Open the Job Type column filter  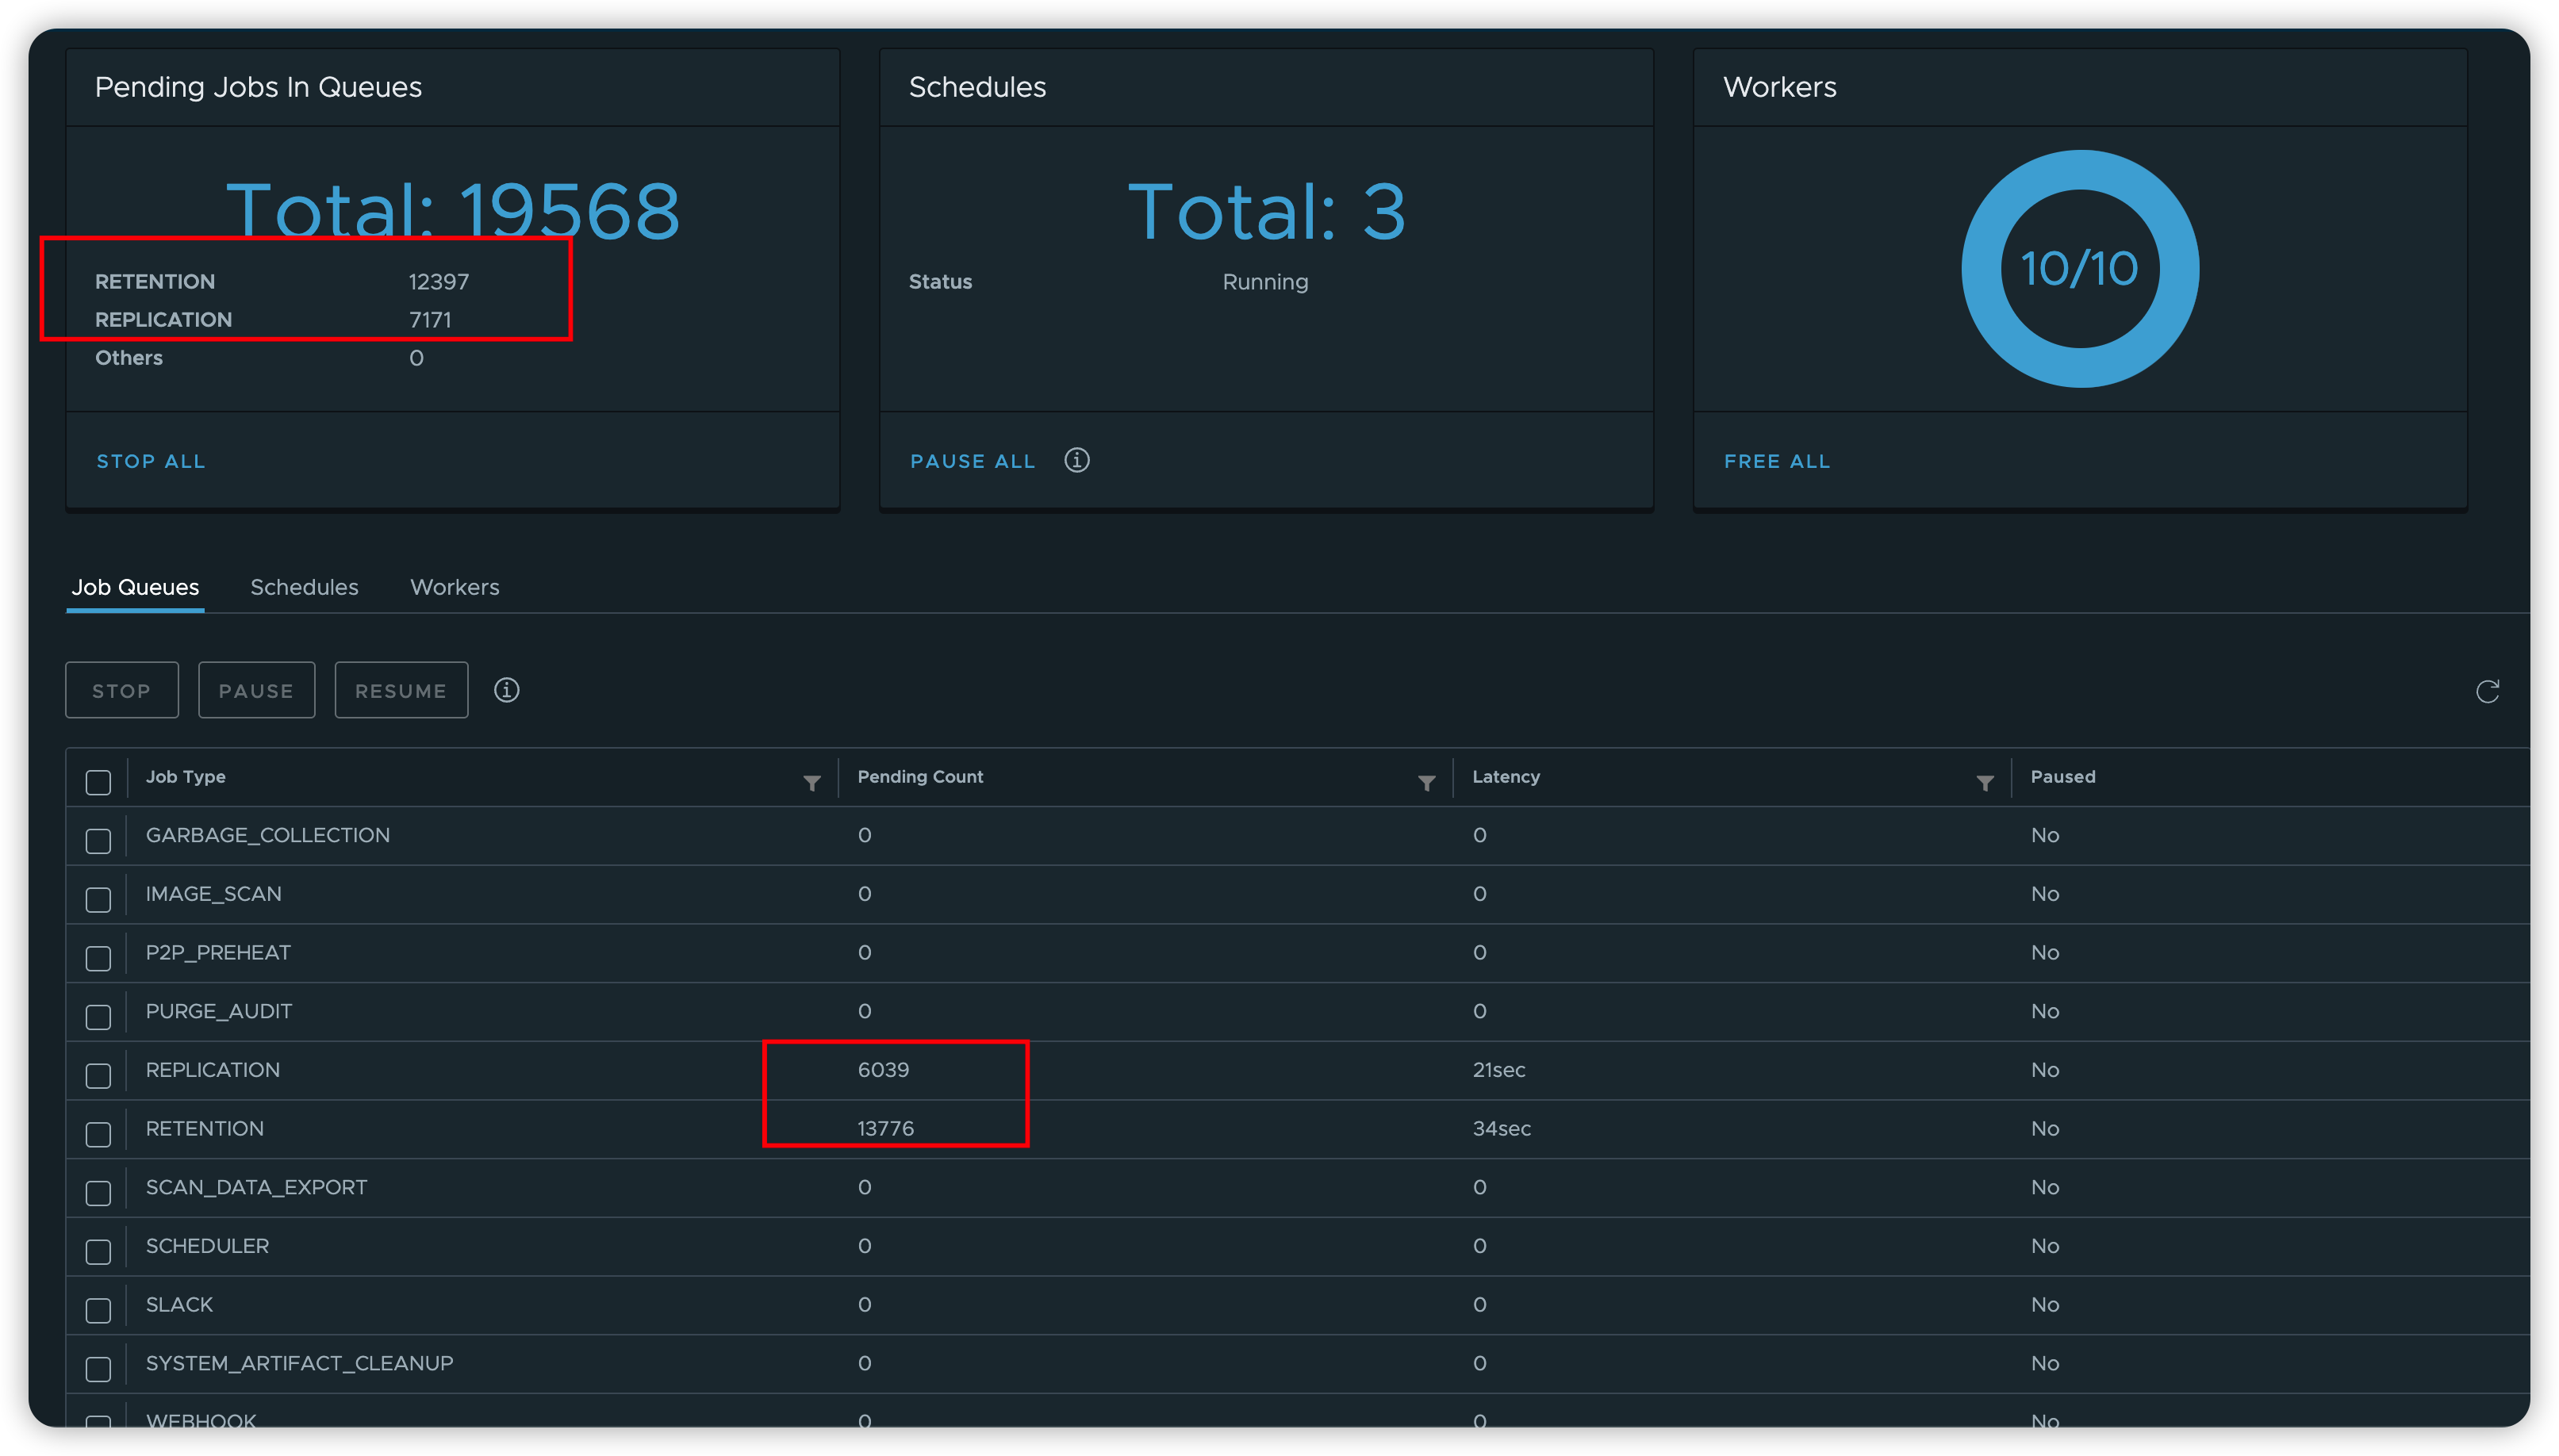[812, 782]
